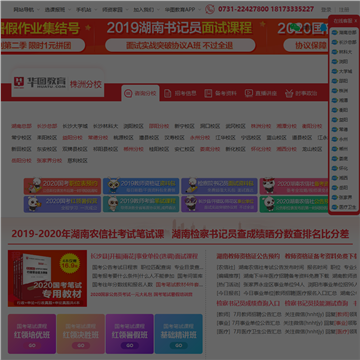Viewport: 360px width, 360px height.
Task: Click the chat icon beside 大学城 in the 在线客服 panel
Action: point(335,71)
